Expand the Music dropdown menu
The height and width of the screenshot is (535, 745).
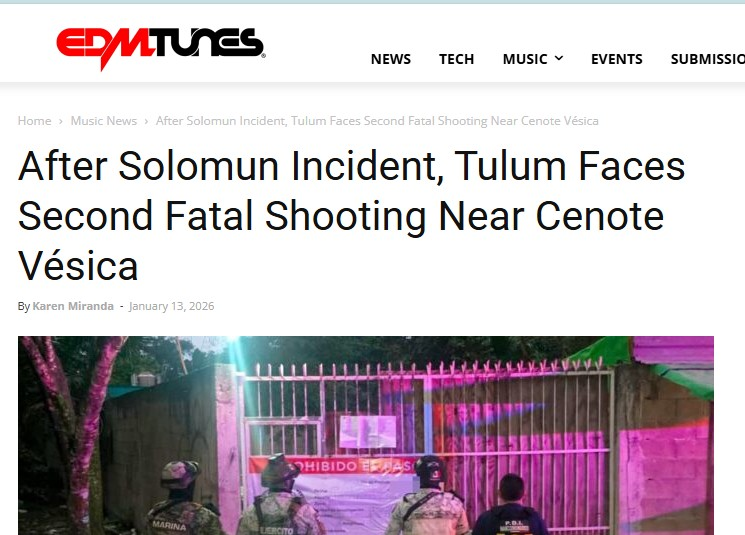533,59
